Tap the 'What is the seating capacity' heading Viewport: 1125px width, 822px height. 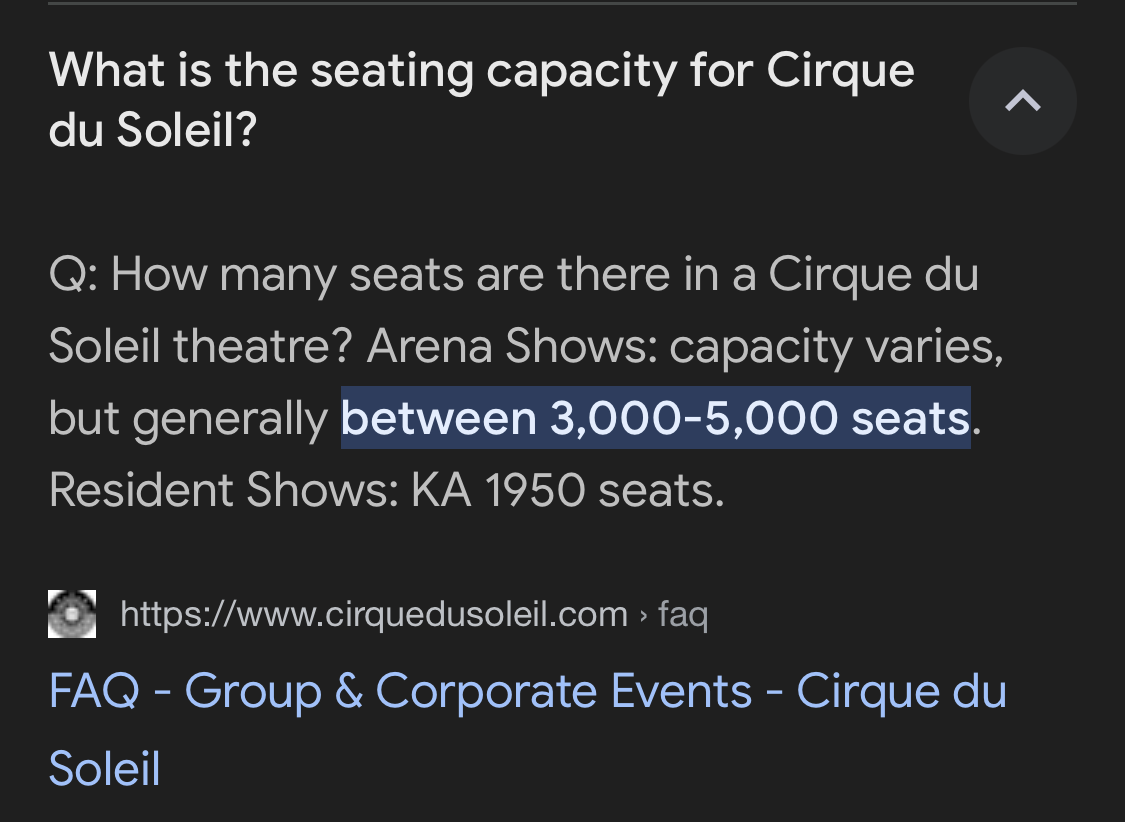click(x=481, y=100)
